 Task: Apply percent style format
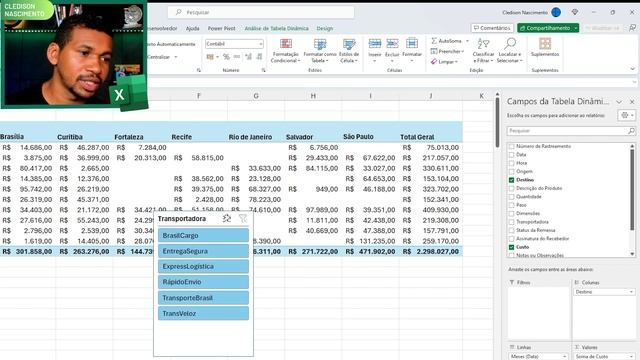(x=226, y=57)
